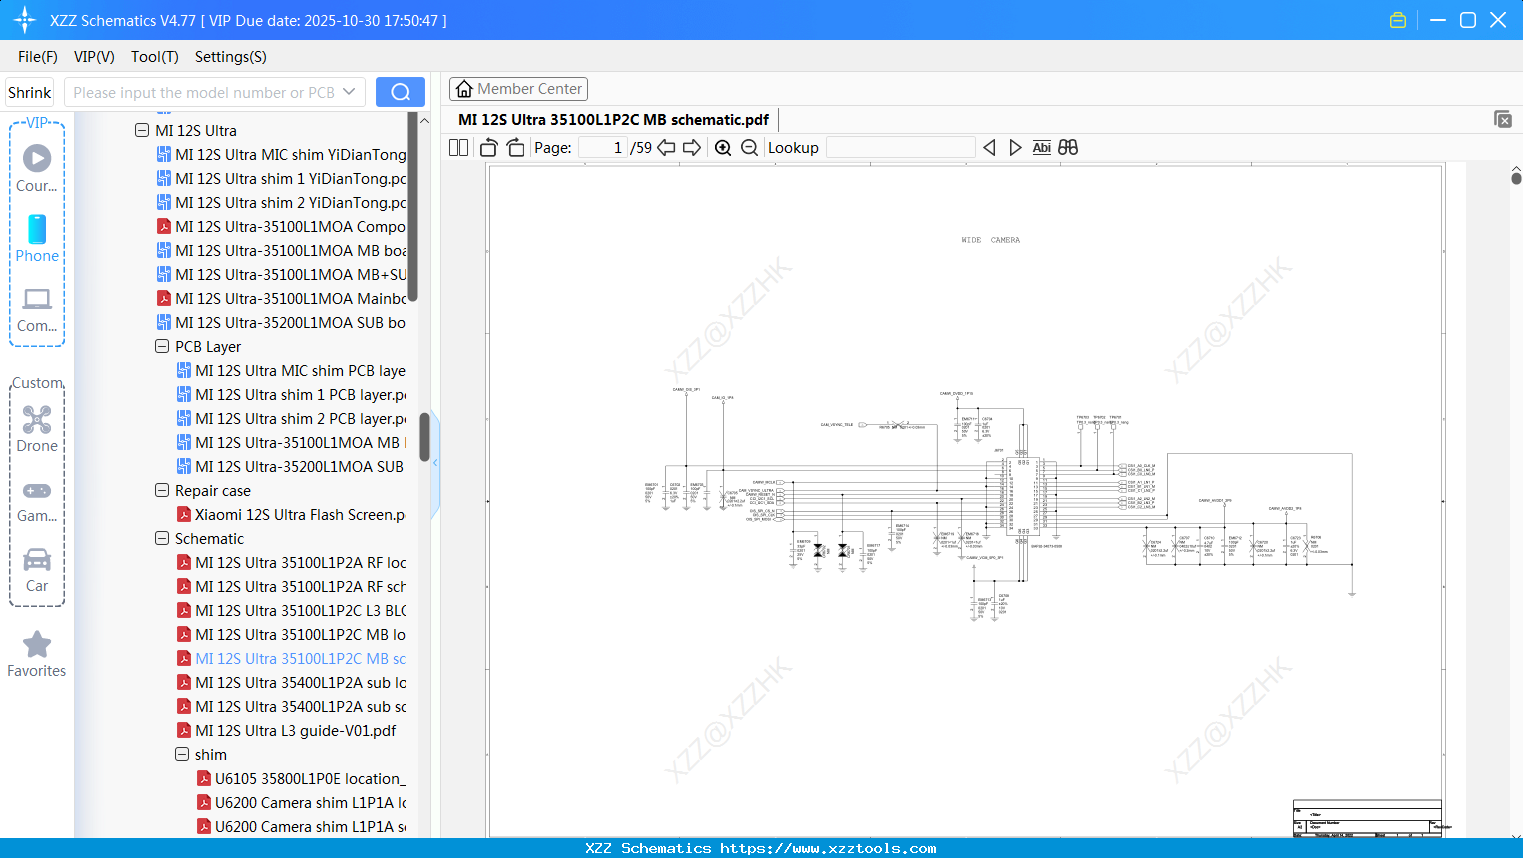Rotate the schematic counterclockwise
The height and width of the screenshot is (858, 1523).
[x=487, y=147]
